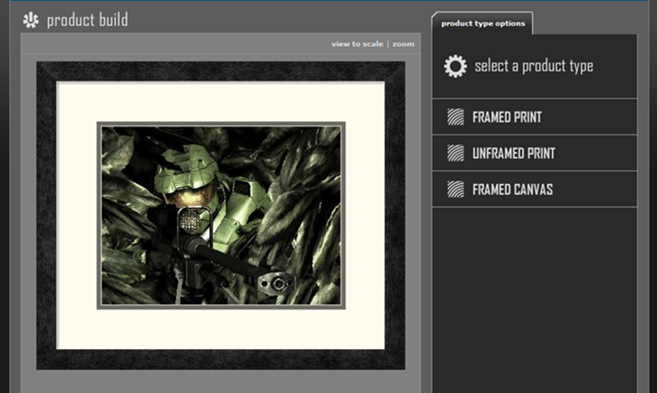Click the view to scale link
657x393 pixels.
(x=357, y=44)
